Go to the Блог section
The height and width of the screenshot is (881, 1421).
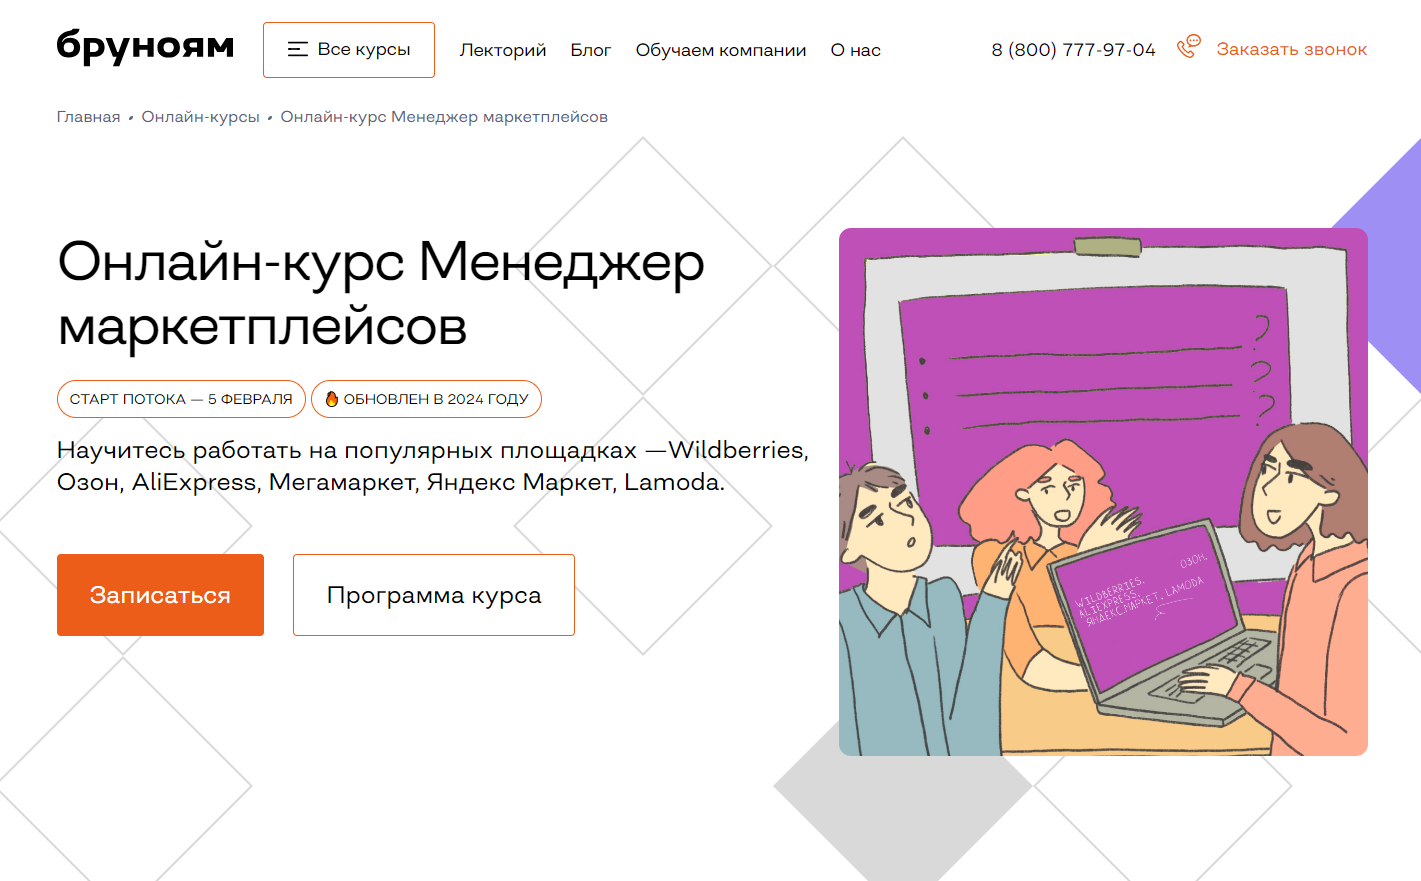pyautogui.click(x=591, y=50)
